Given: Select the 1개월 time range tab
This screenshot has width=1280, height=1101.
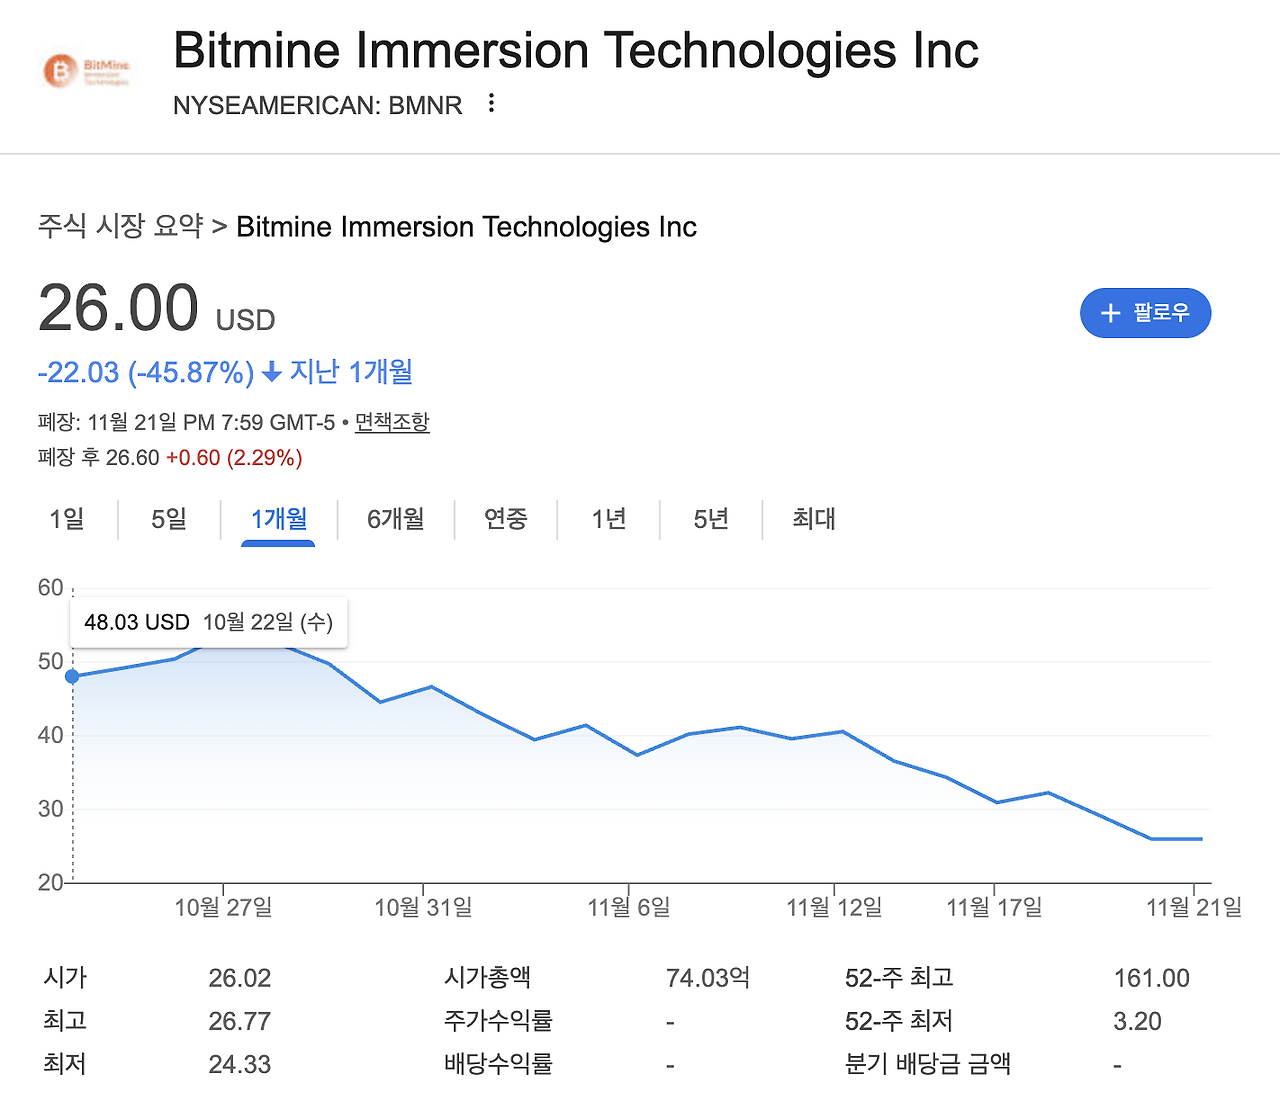Looking at the screenshot, I should [x=279, y=519].
